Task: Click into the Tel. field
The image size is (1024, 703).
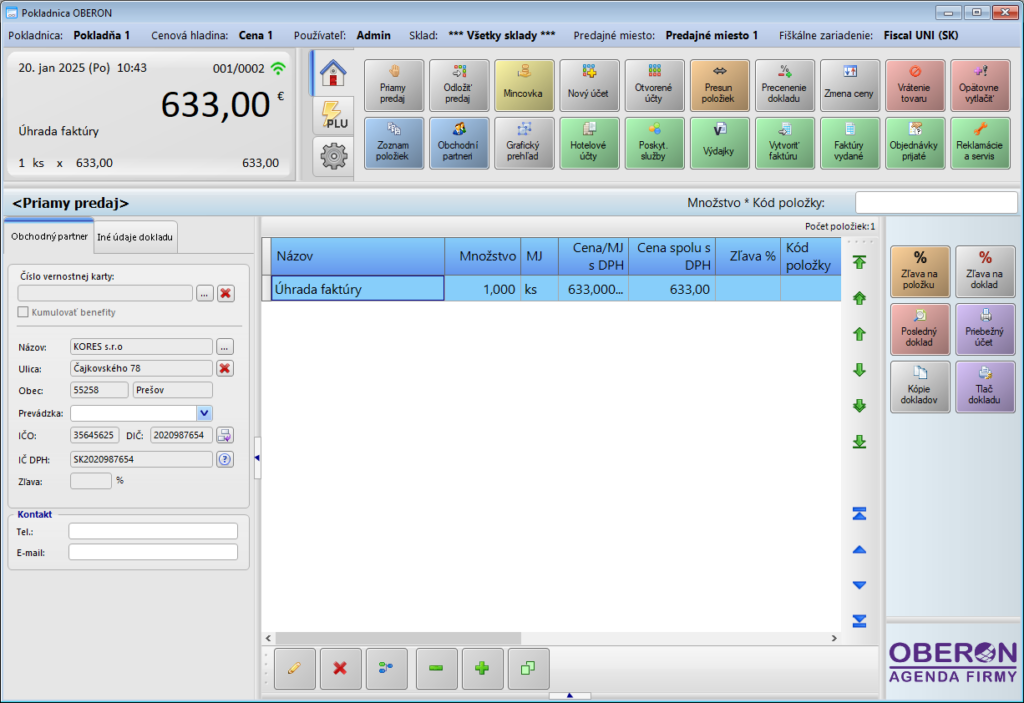Action: [153, 531]
